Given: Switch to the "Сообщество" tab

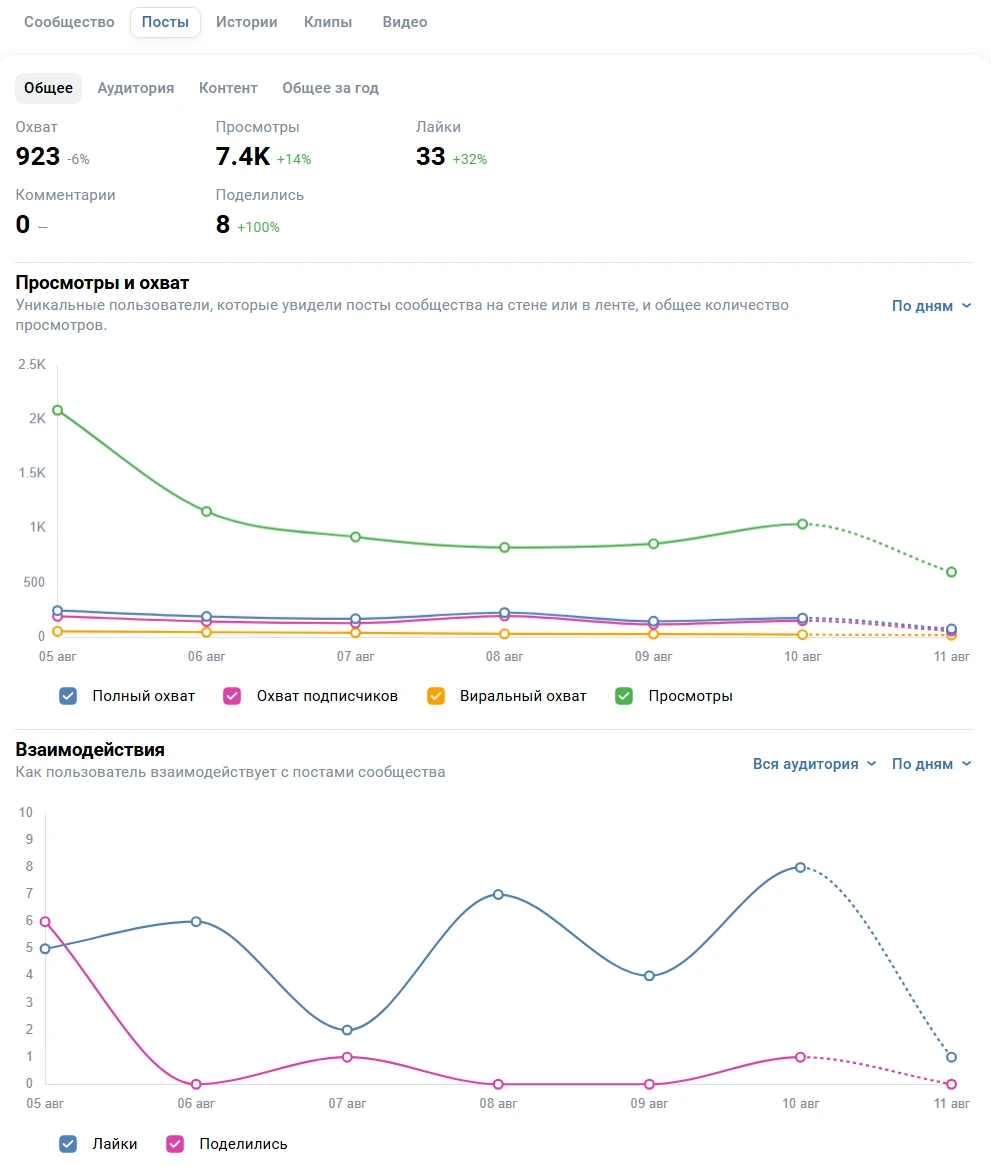Looking at the screenshot, I should click(x=69, y=22).
